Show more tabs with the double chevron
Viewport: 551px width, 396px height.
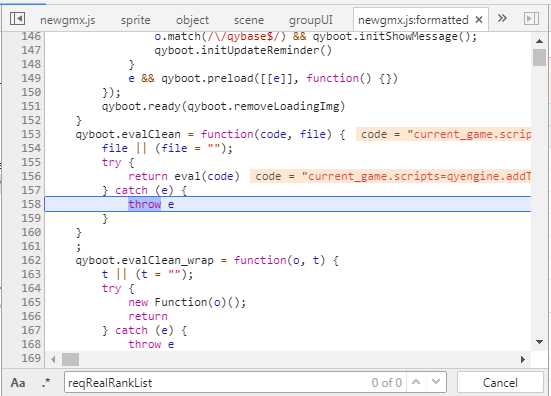point(503,18)
